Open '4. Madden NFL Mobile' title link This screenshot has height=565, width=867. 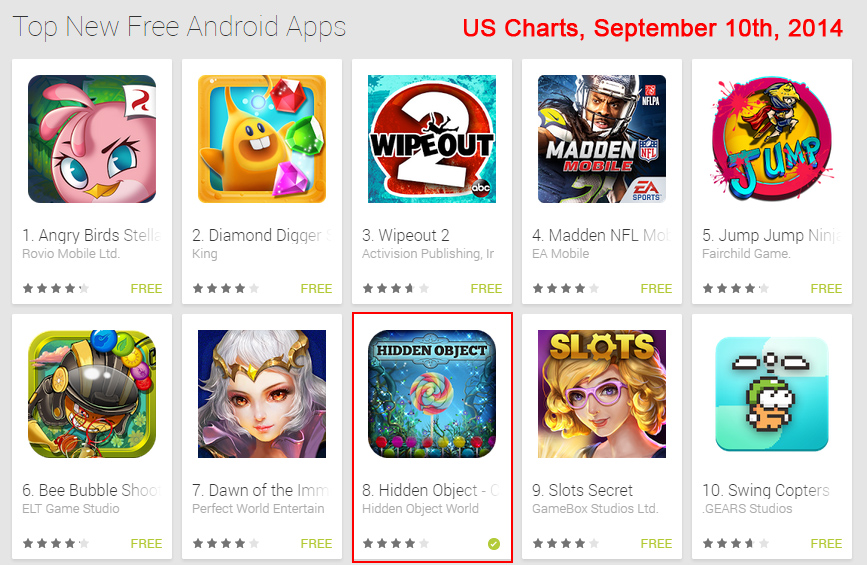pos(601,236)
